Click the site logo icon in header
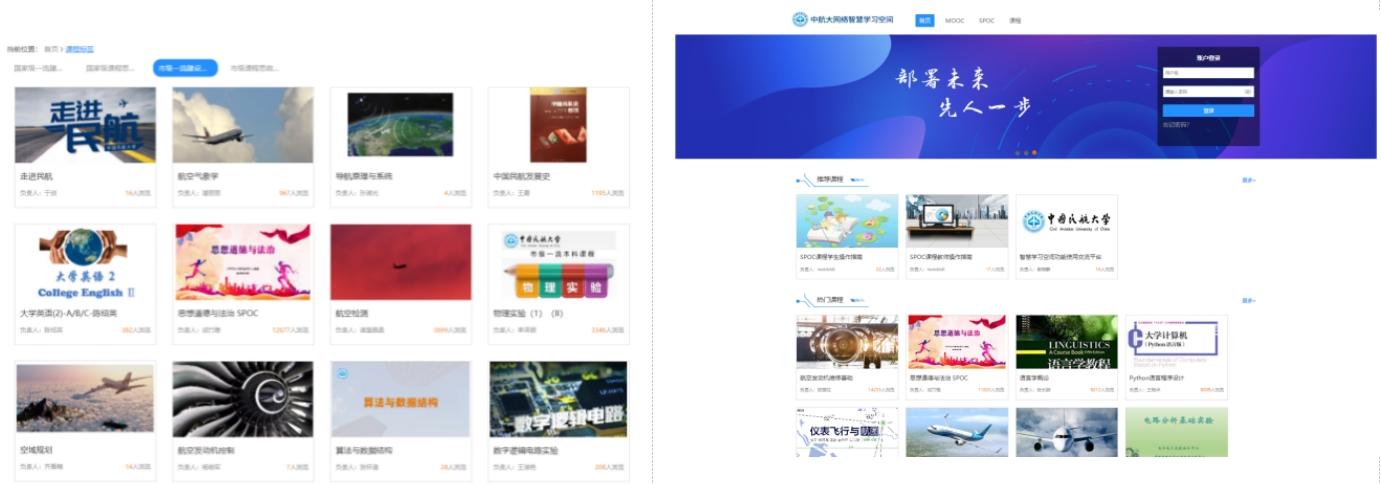This screenshot has width=1381, height=484. pyautogui.click(x=799, y=19)
